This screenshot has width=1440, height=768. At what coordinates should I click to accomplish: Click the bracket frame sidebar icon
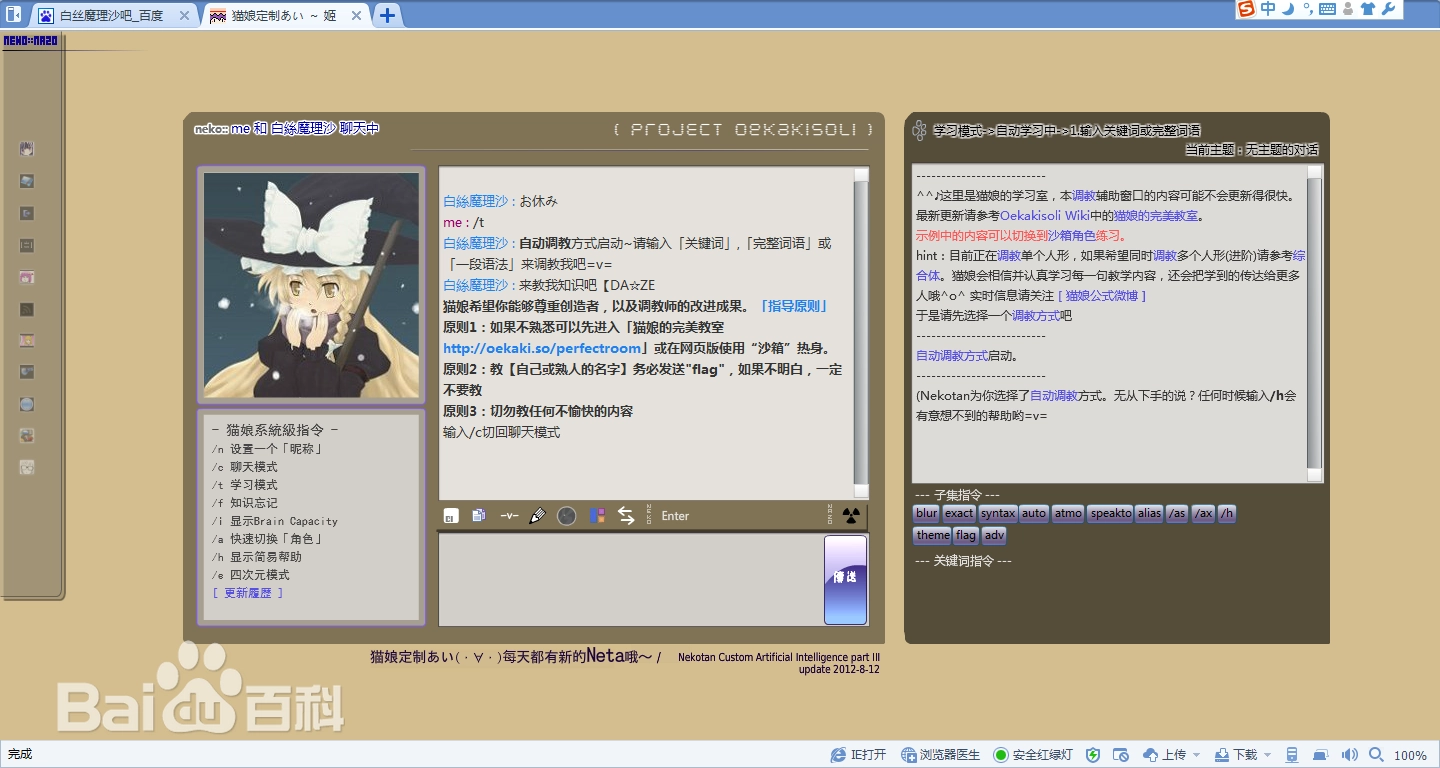27,245
